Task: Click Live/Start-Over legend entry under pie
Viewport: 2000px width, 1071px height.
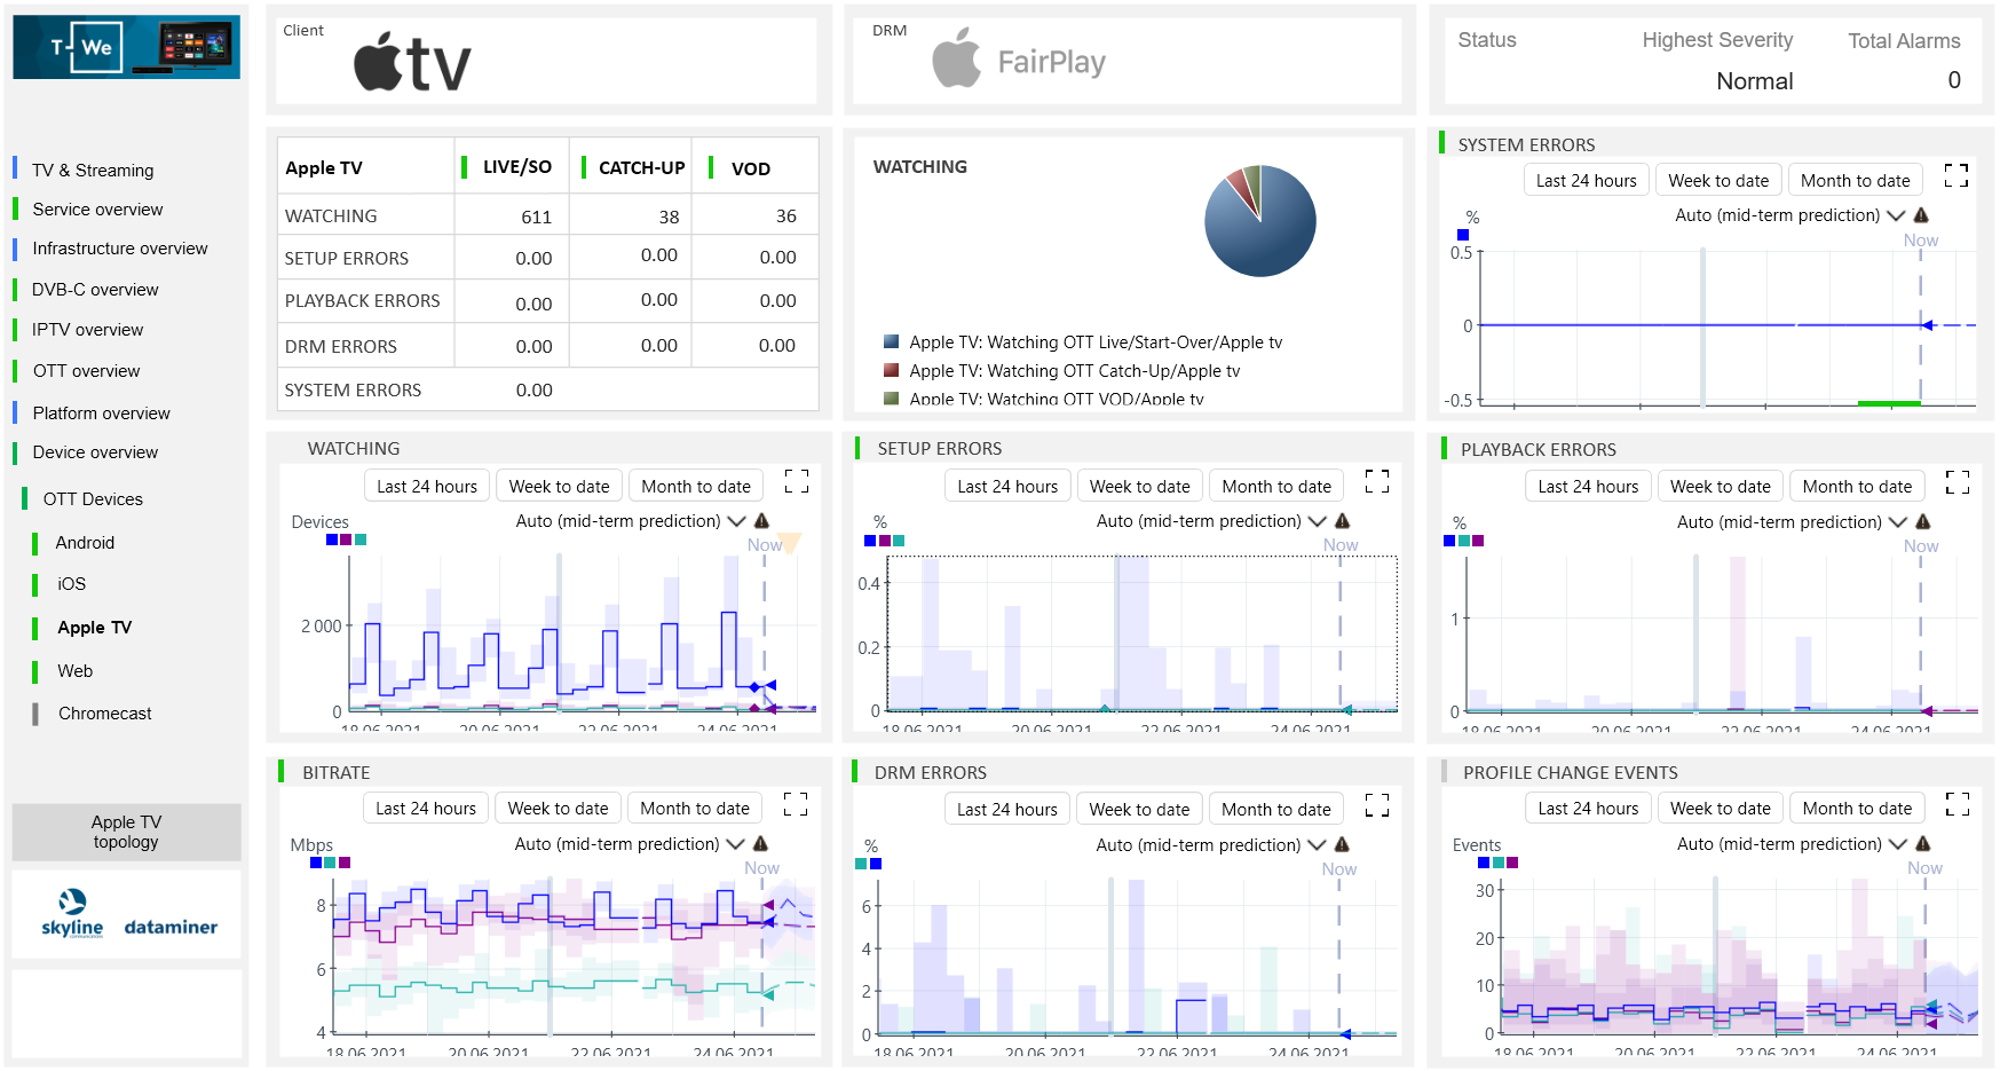Action: click(x=1083, y=342)
